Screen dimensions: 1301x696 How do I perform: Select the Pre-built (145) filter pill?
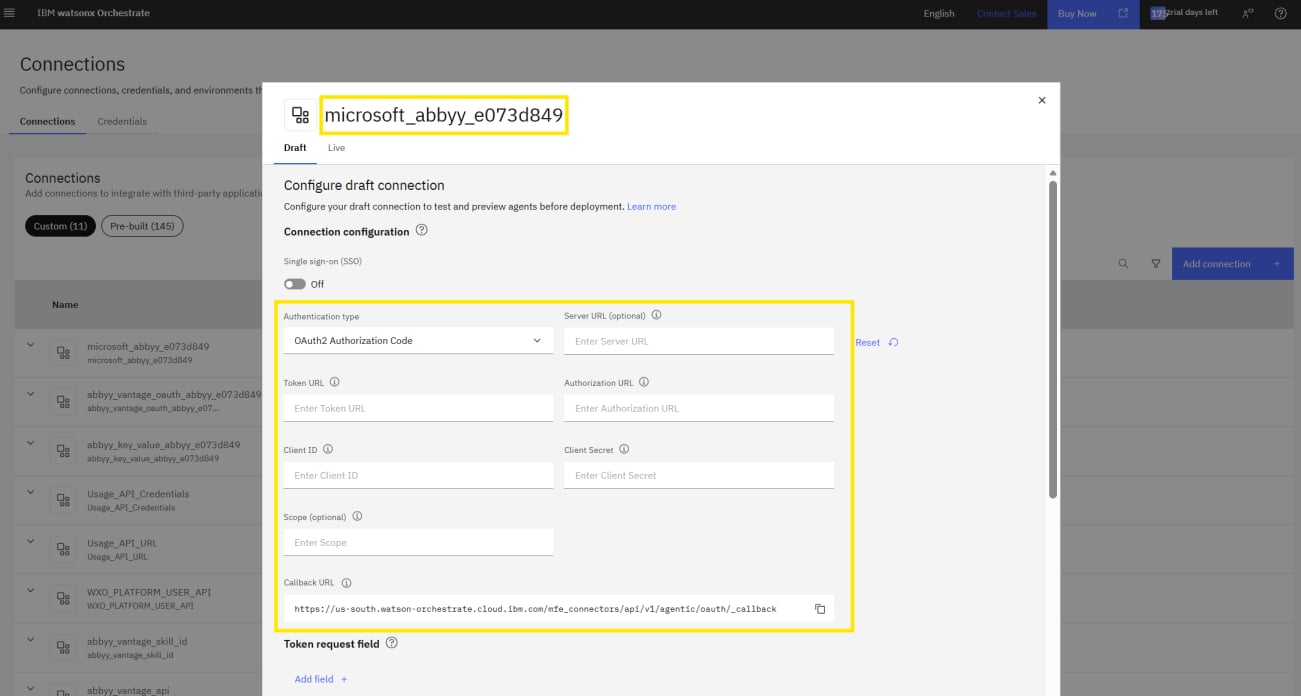pyautogui.click(x=142, y=226)
